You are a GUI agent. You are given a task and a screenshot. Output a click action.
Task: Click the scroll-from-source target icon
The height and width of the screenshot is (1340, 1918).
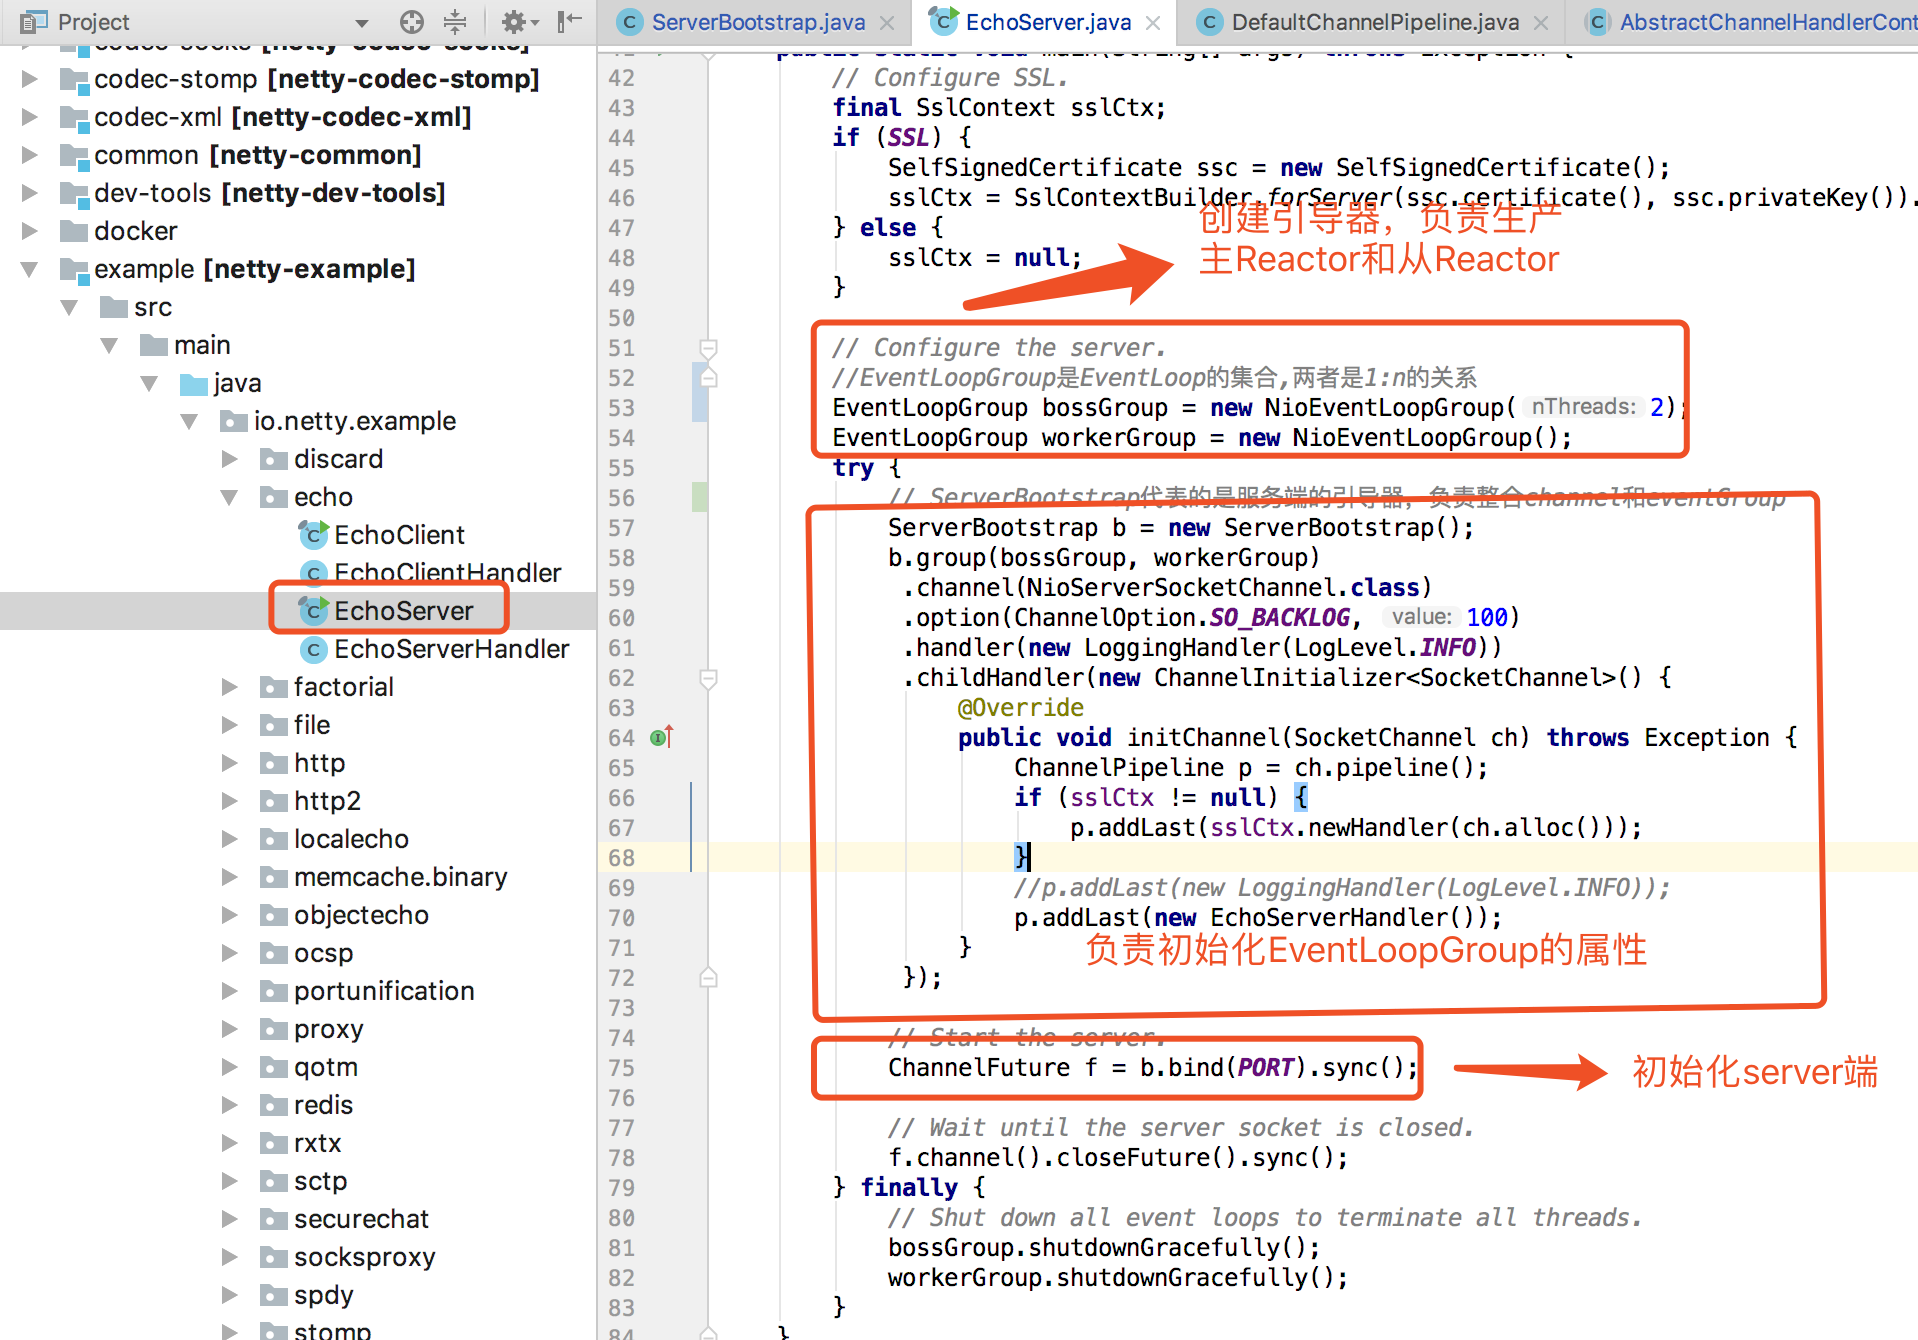click(x=411, y=21)
